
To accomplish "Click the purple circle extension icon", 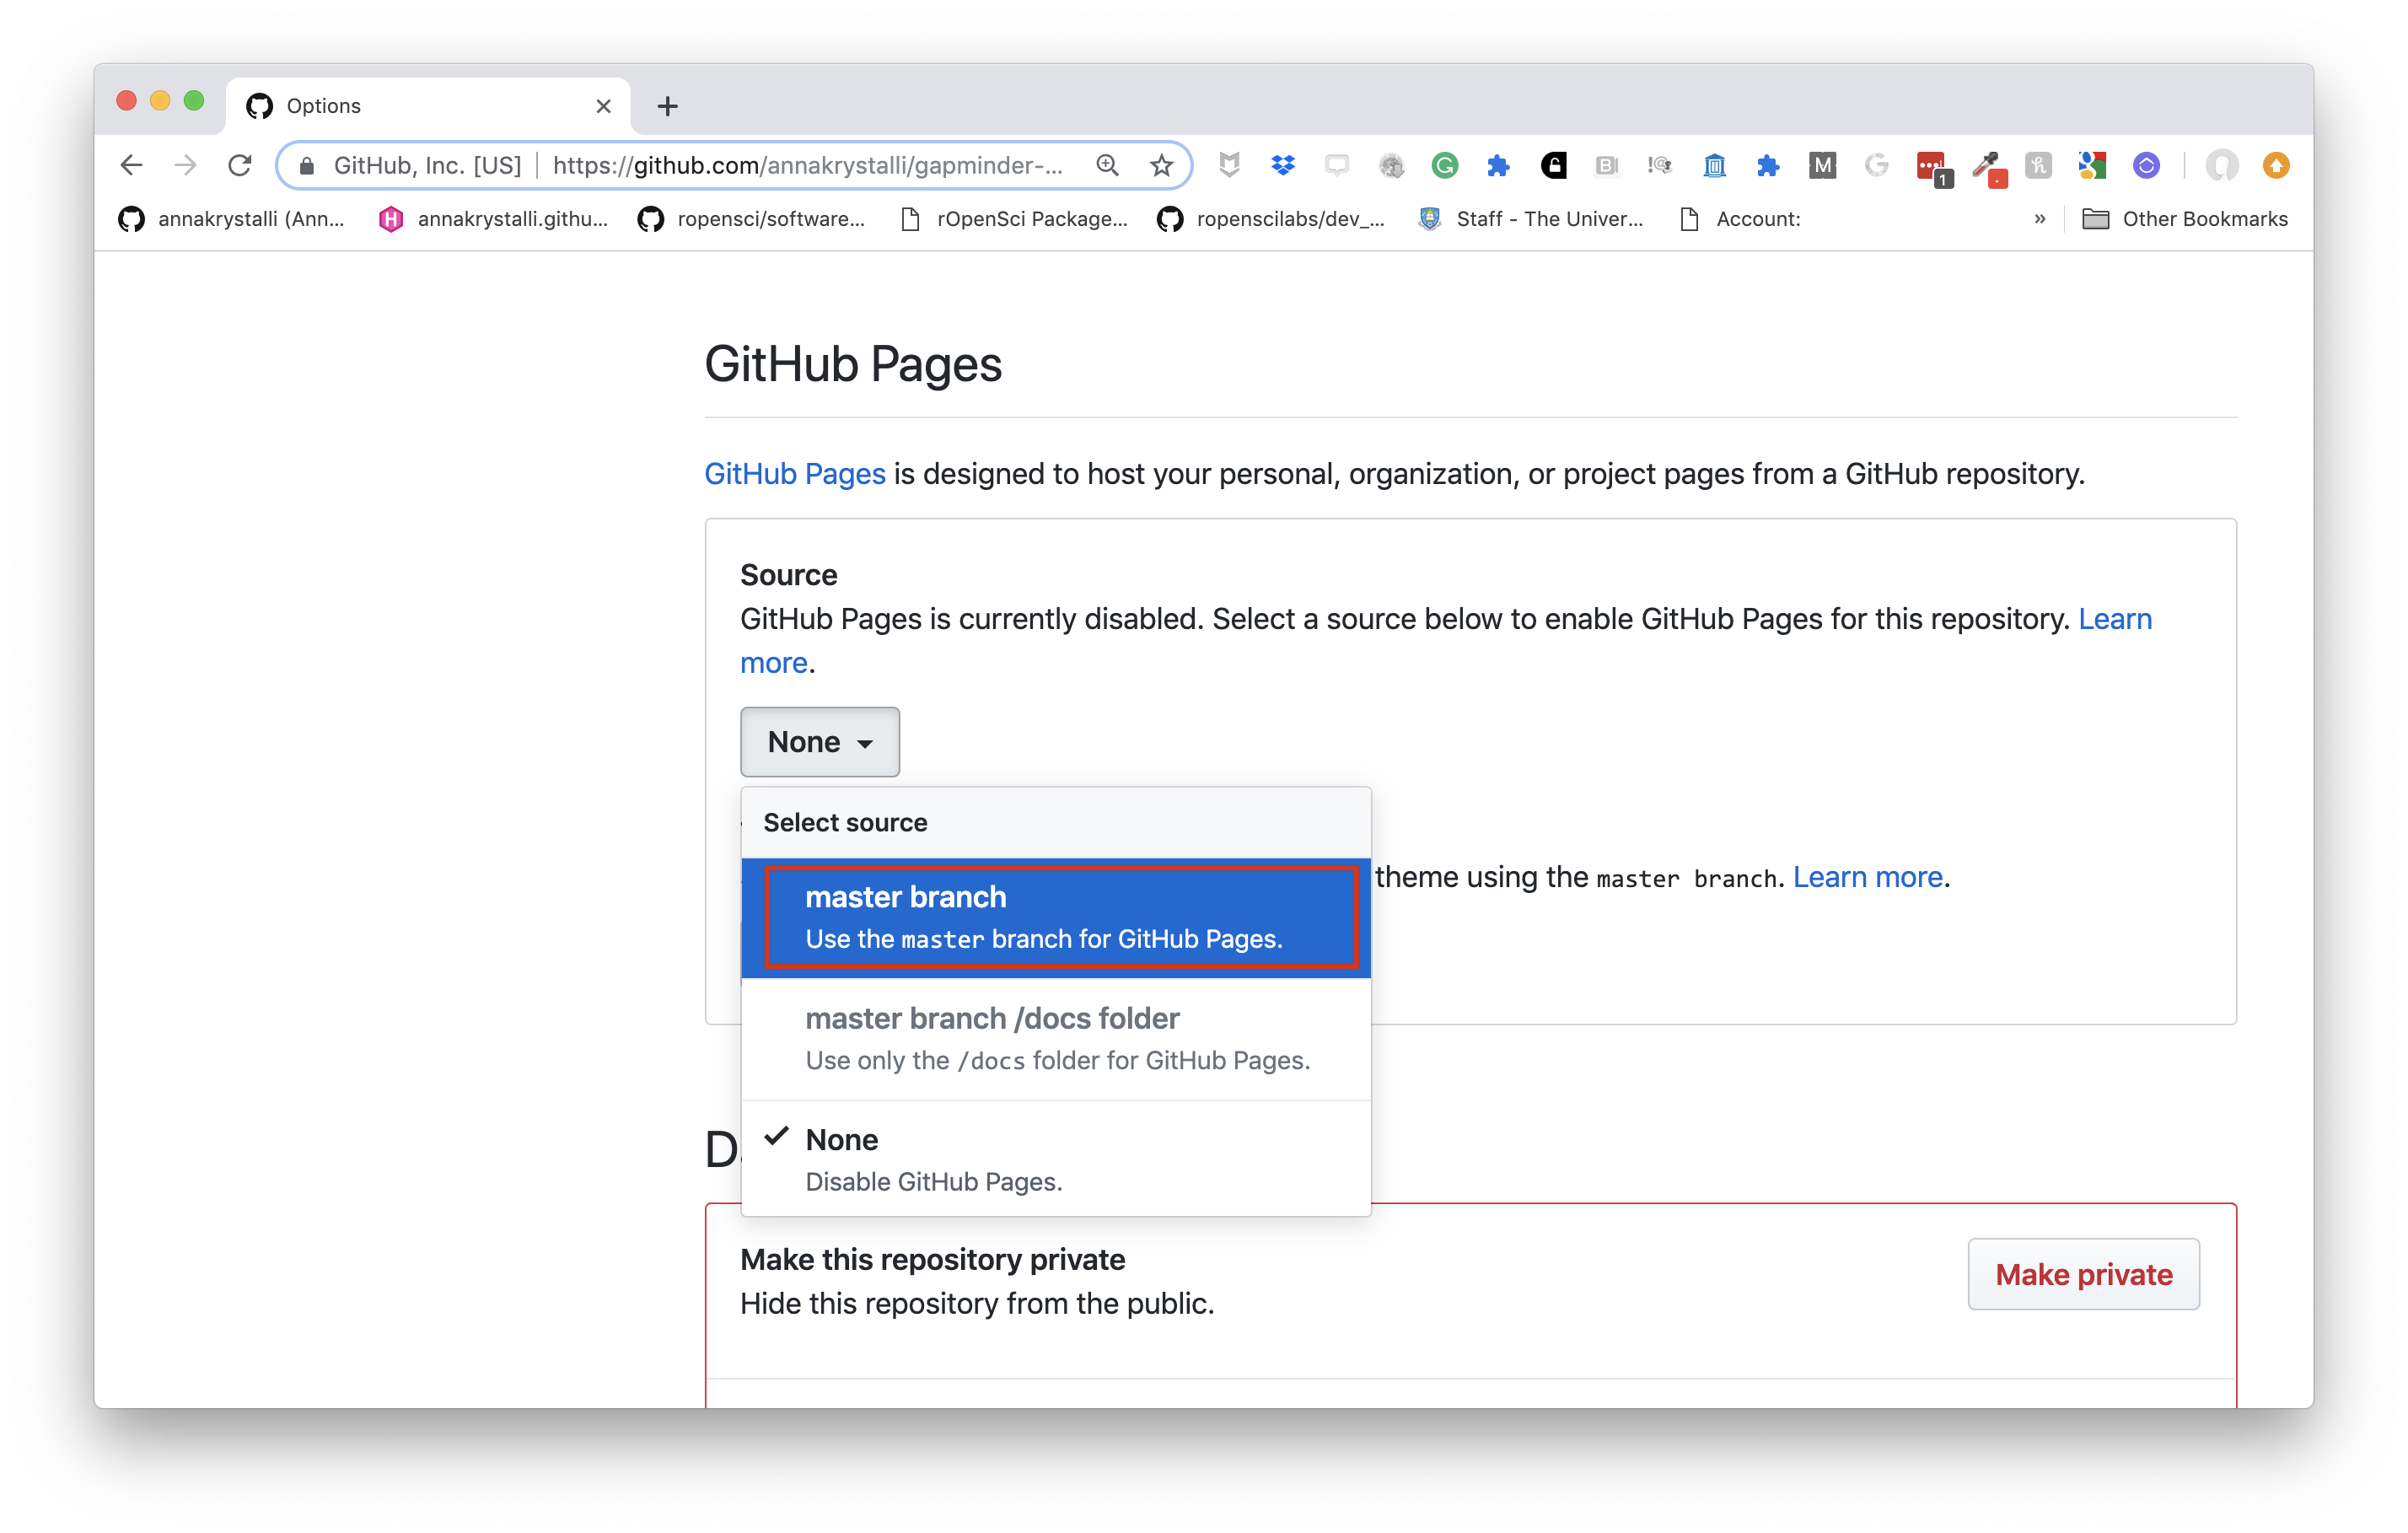I will [x=2146, y=165].
